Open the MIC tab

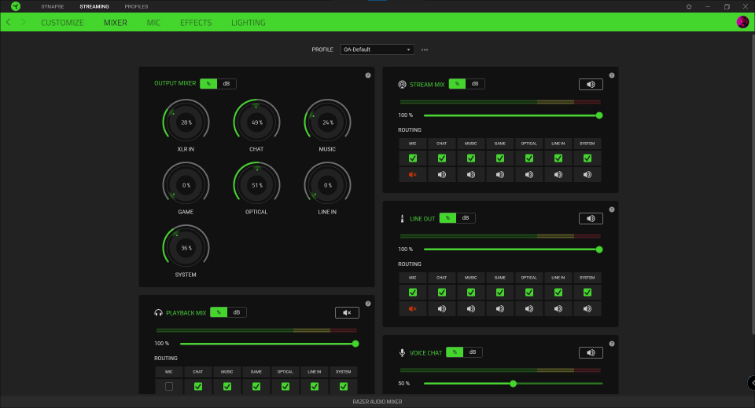154,23
